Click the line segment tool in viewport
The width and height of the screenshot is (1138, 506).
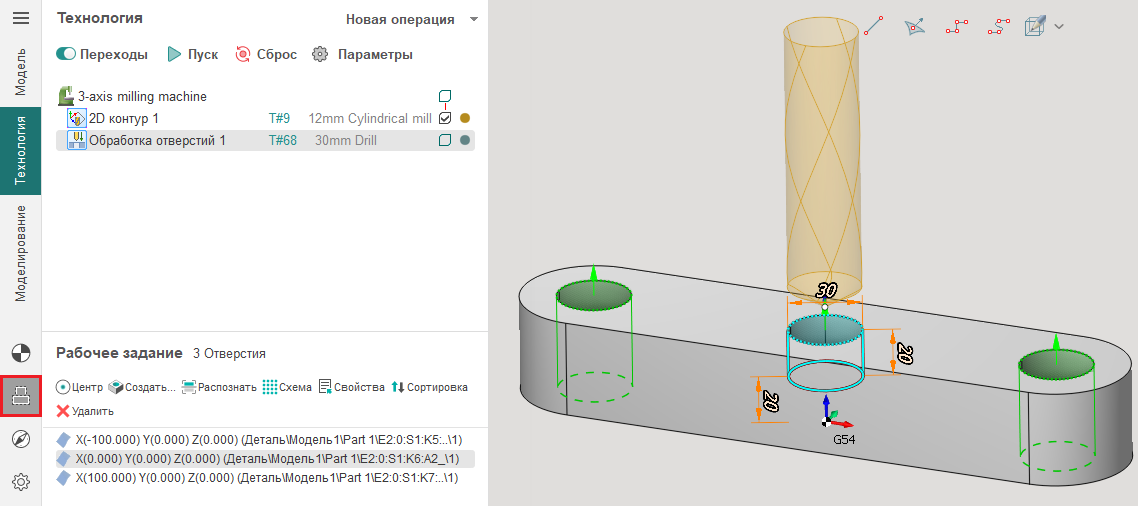click(x=874, y=26)
